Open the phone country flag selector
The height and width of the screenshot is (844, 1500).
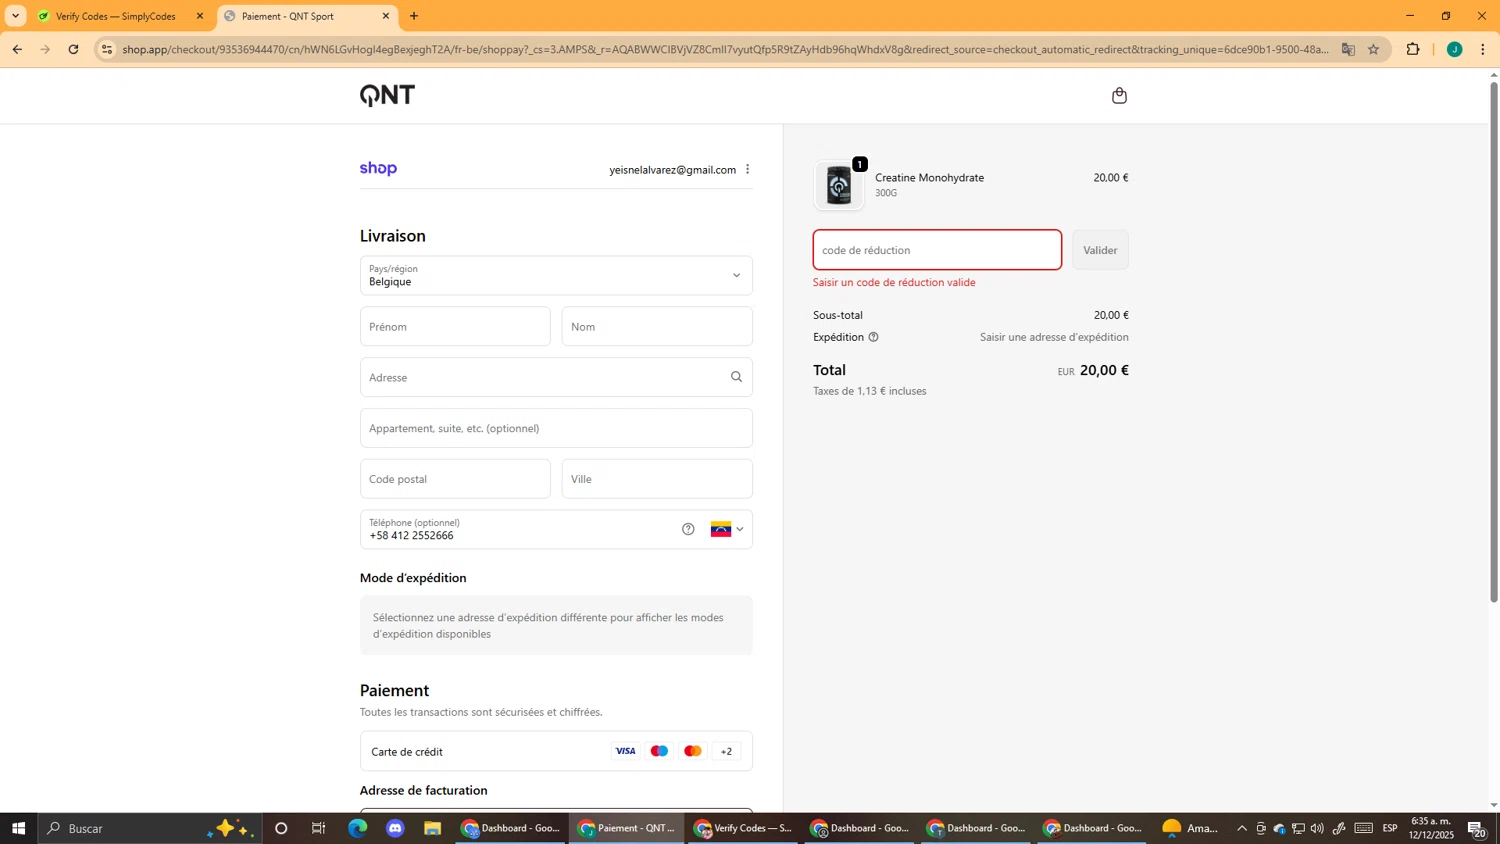point(727,529)
